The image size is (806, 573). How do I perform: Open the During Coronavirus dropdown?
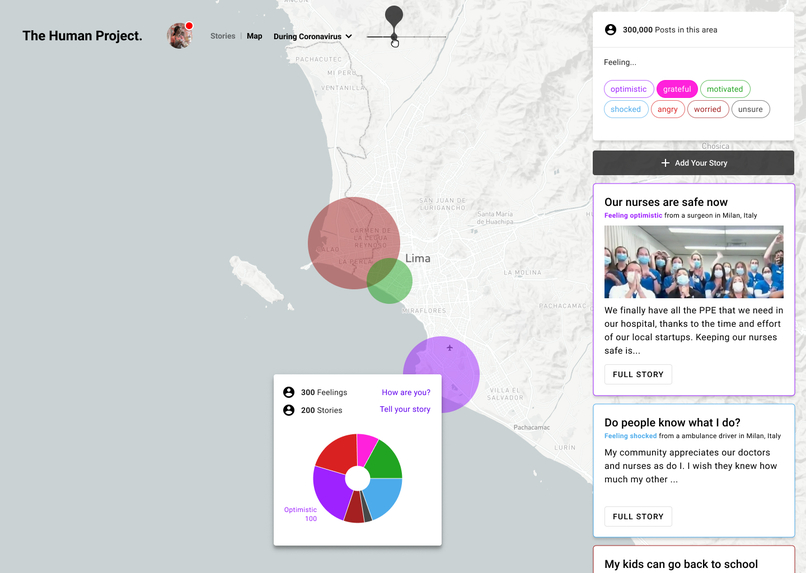[x=313, y=36]
